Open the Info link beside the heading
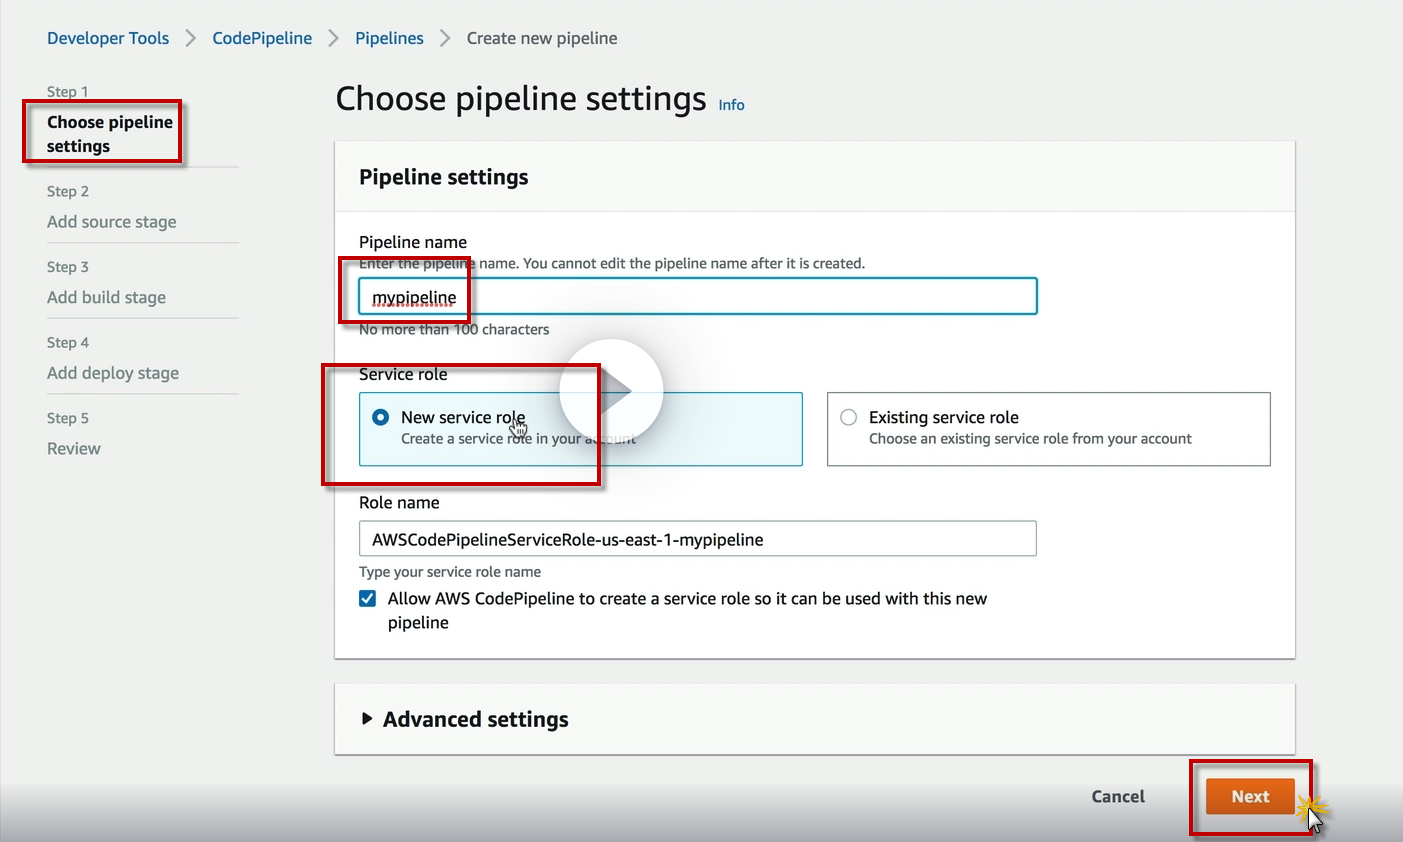1403x842 pixels. [x=731, y=105]
